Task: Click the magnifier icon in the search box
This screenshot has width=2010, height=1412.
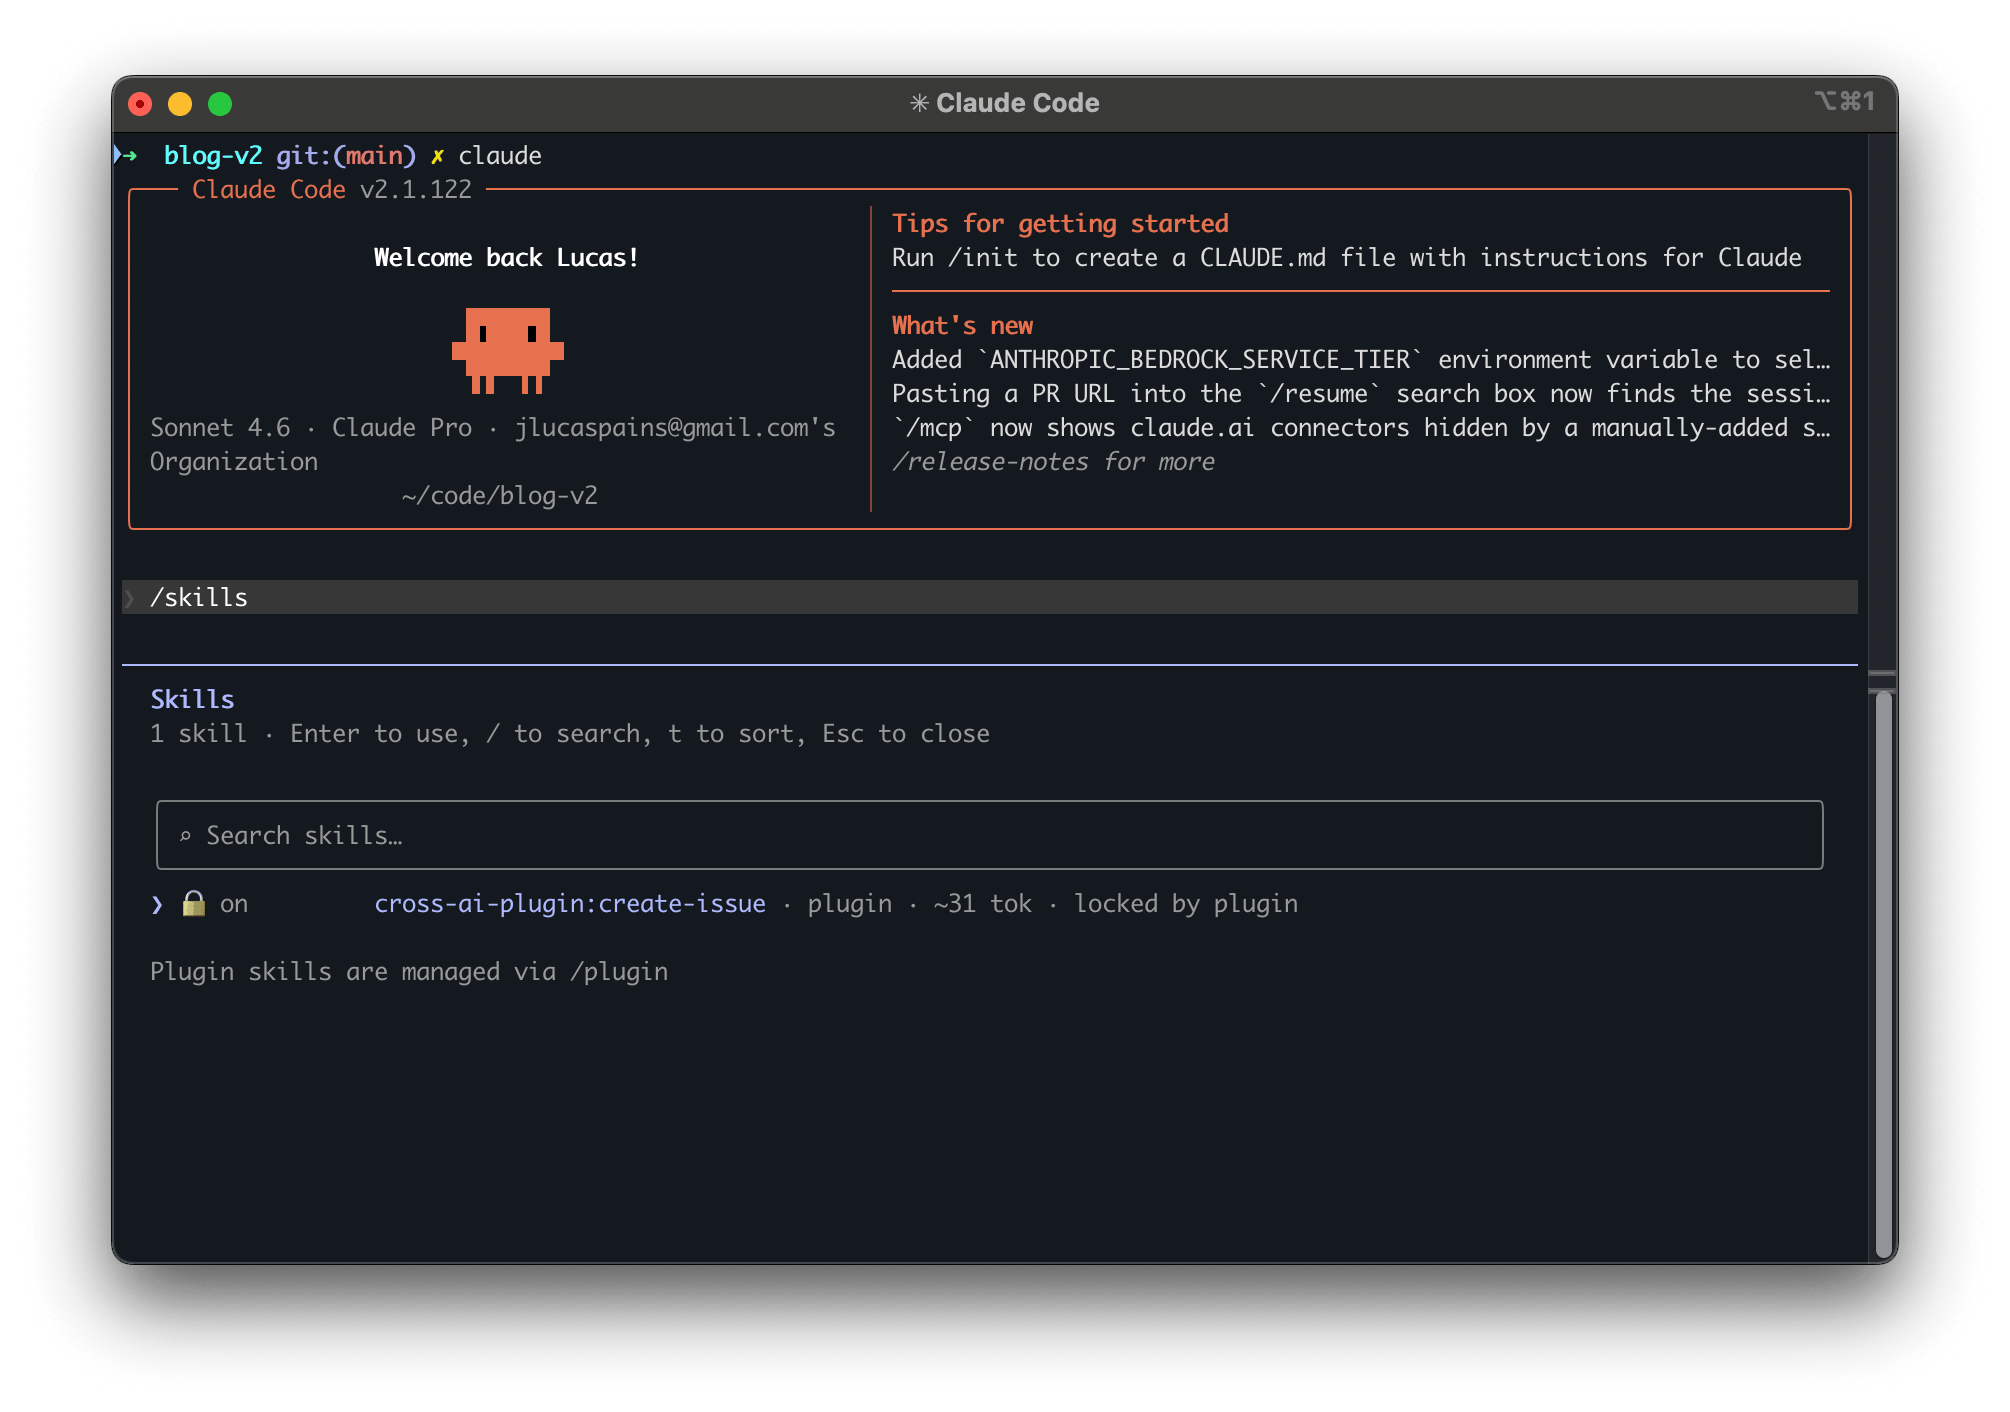Action: click(x=185, y=836)
